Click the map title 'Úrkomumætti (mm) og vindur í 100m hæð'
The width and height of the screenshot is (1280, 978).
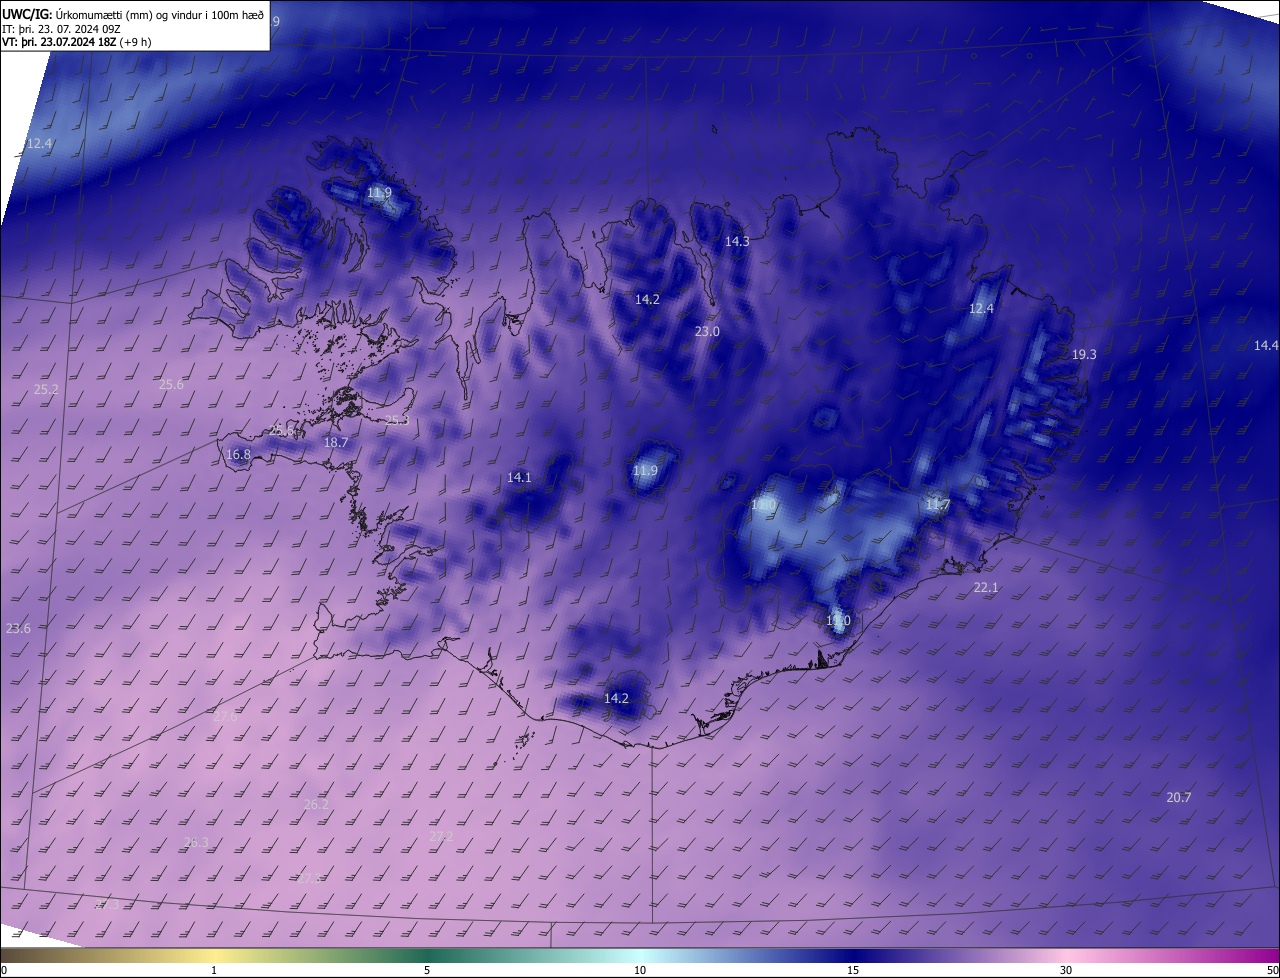160,14
